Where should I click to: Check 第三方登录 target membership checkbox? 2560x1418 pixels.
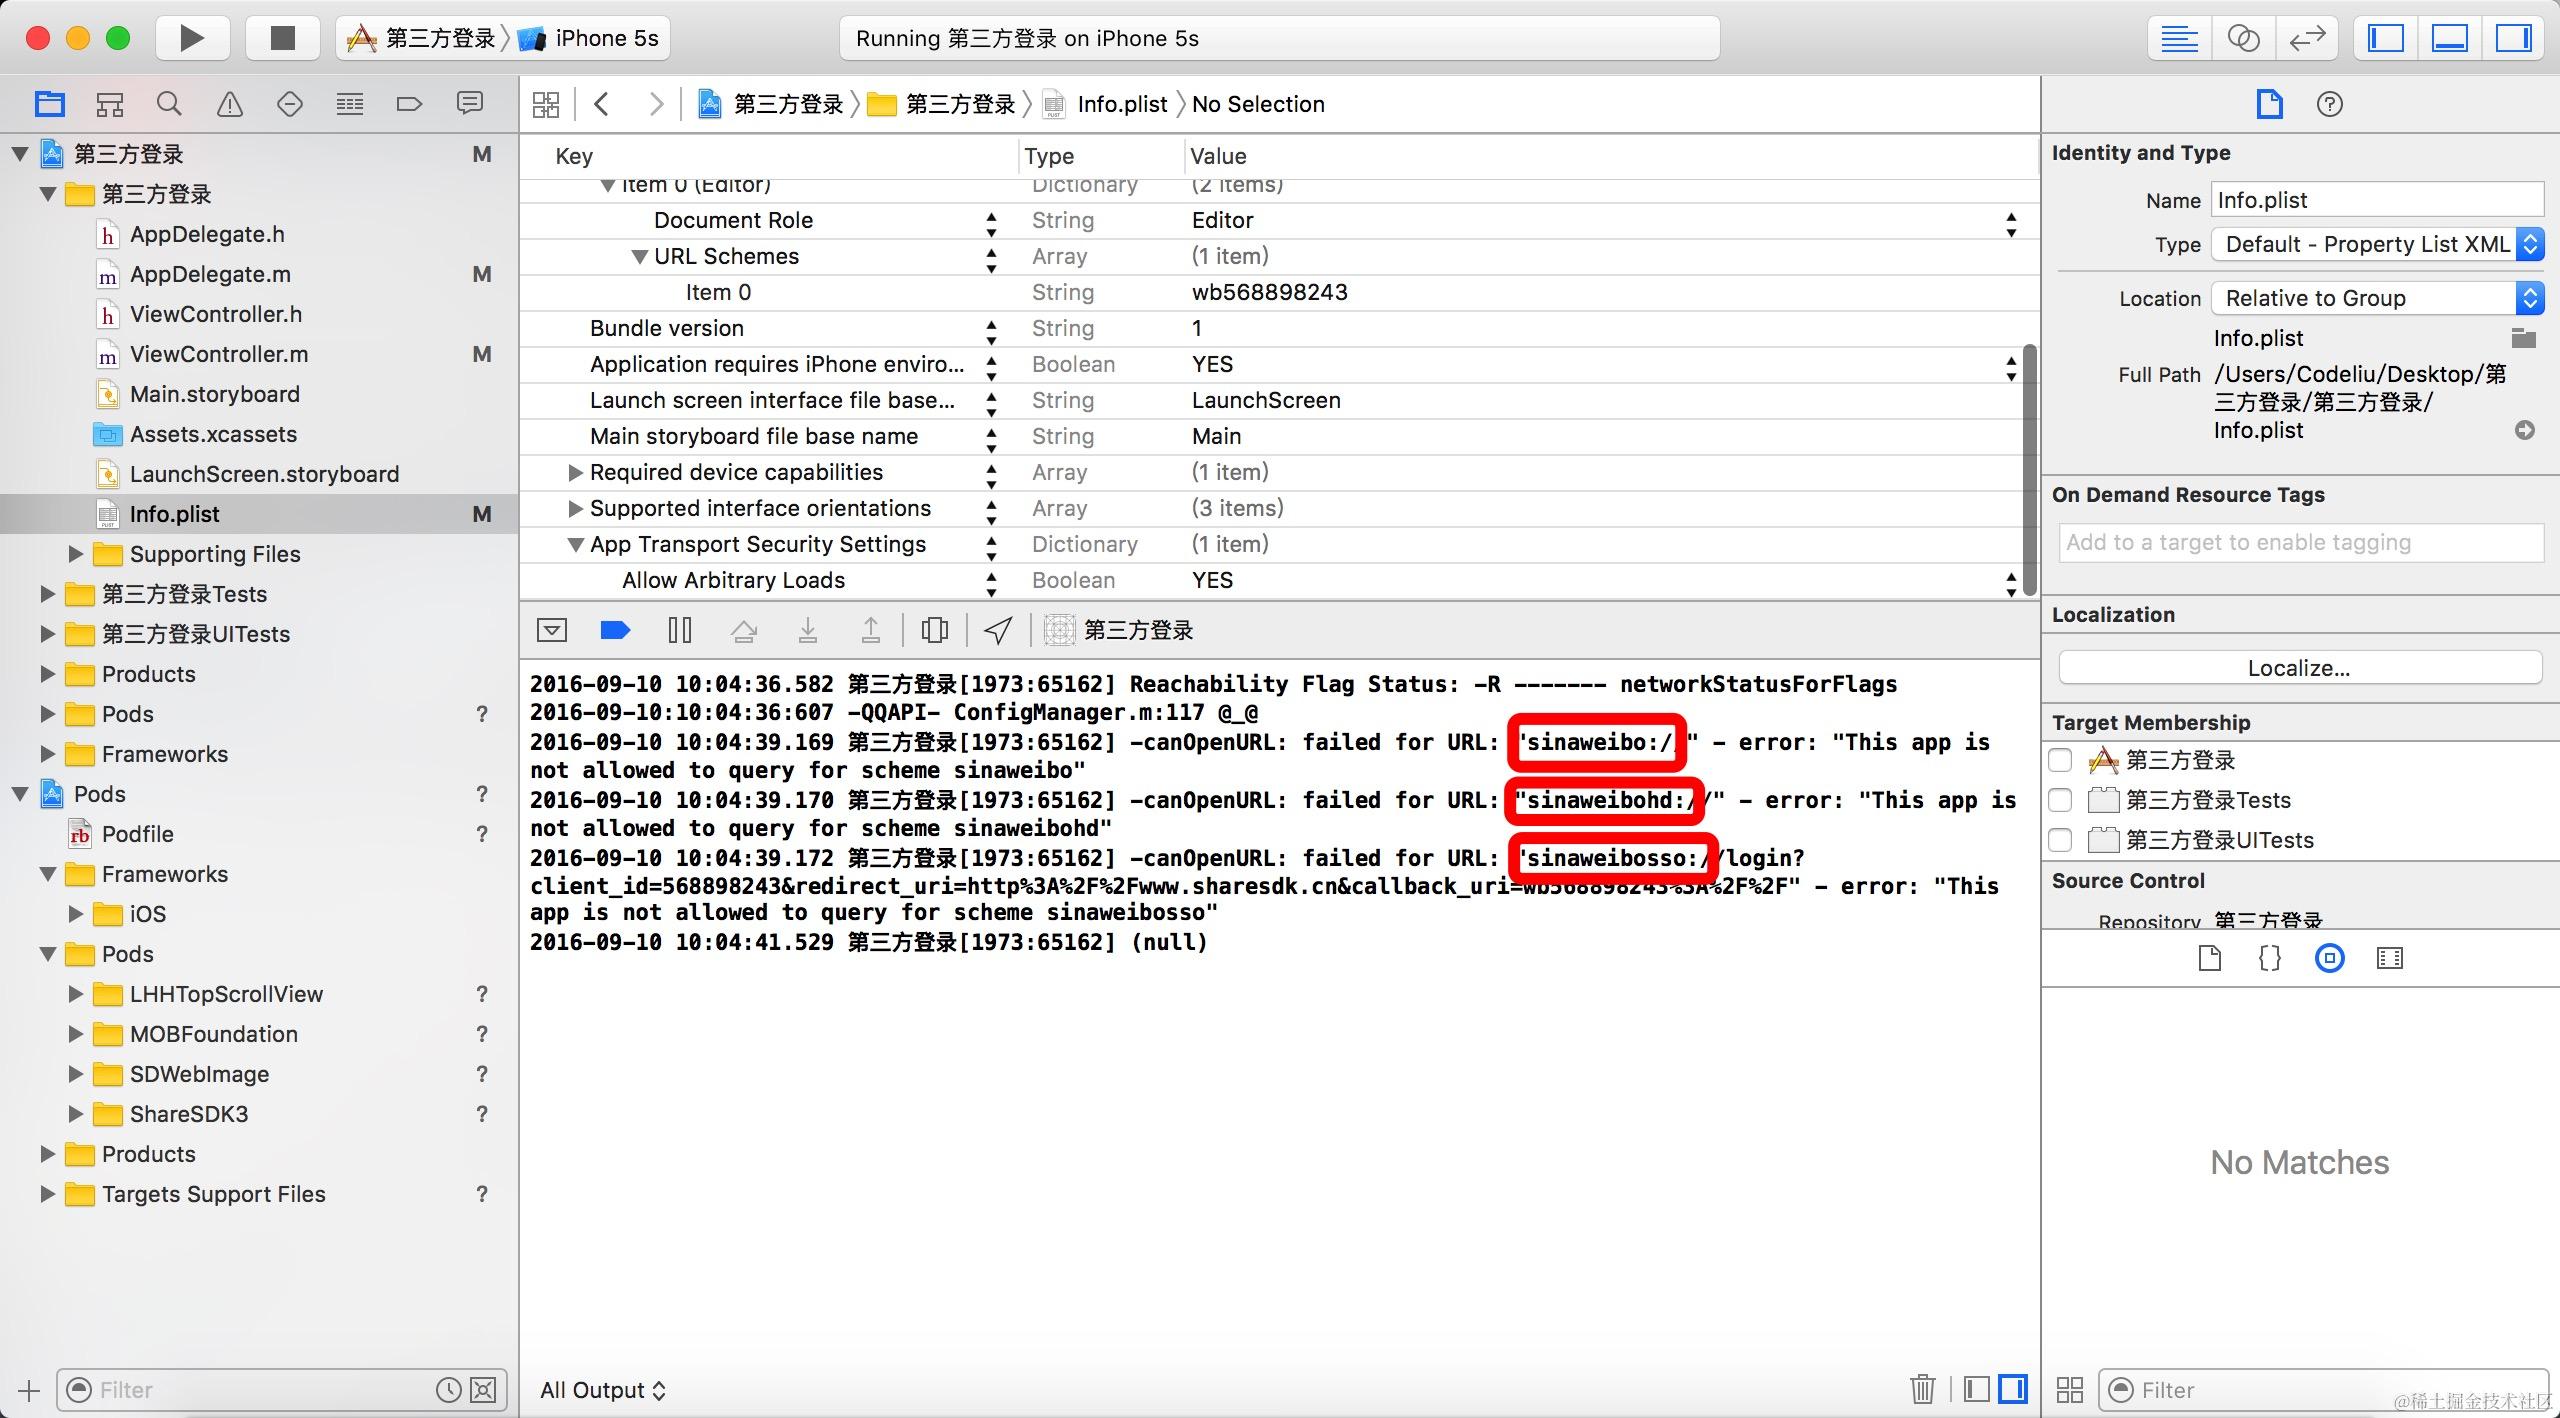pos(2060,760)
